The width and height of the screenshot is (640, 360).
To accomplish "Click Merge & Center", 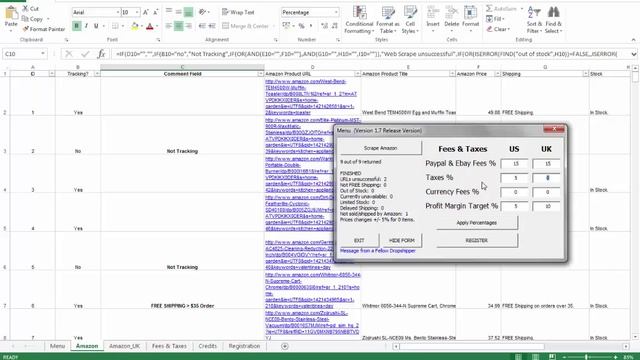I will coord(245,26).
